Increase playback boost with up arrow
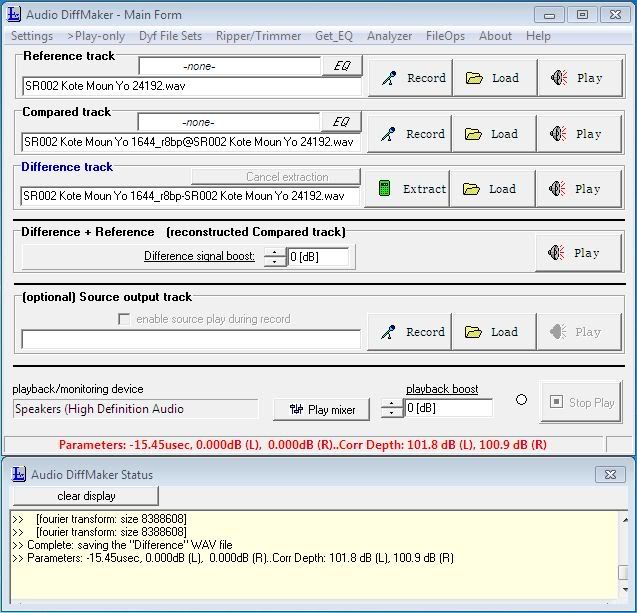This screenshot has height=613, width=637. click(x=392, y=403)
